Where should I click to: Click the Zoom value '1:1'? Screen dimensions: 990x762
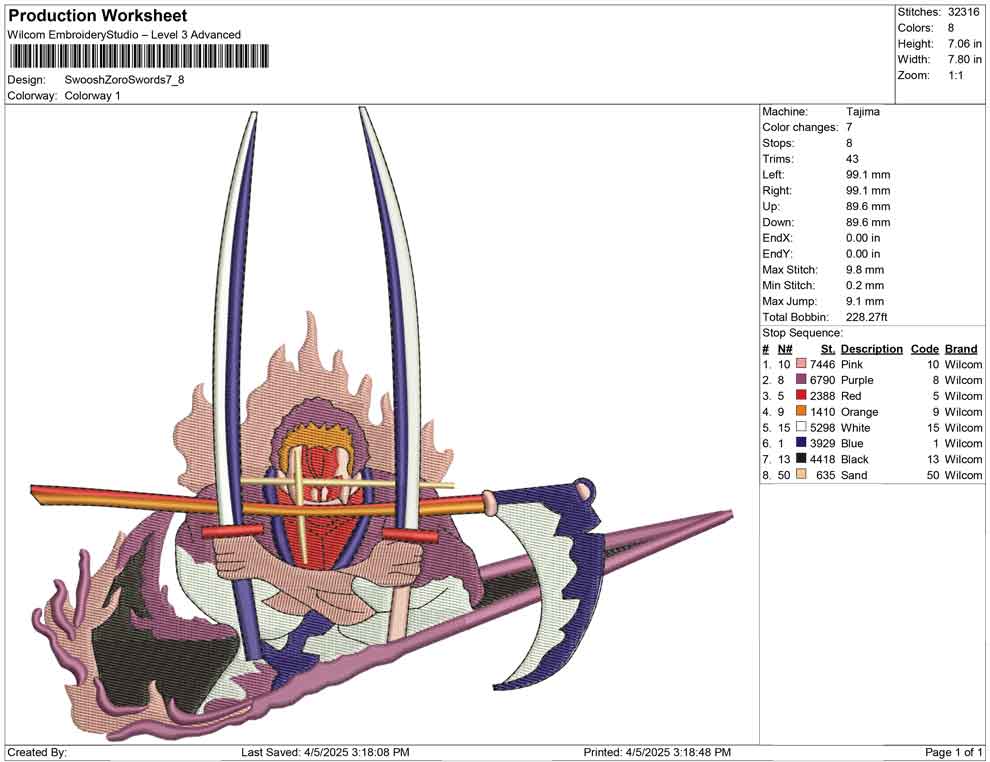tap(955, 75)
